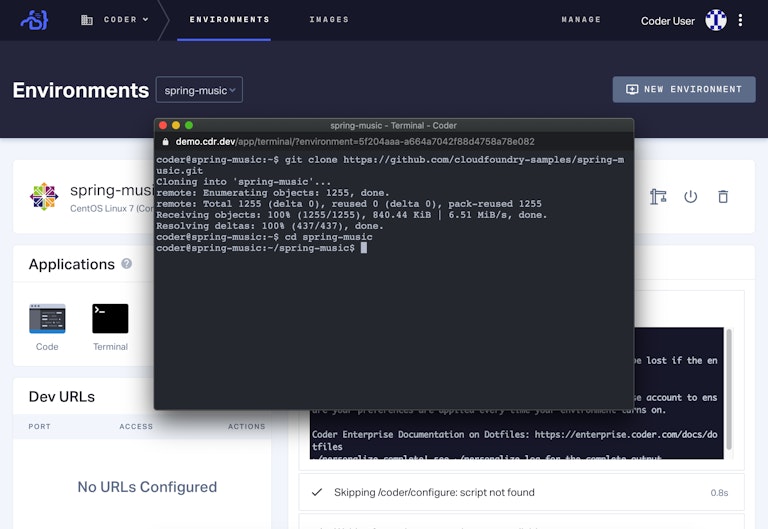Click the organization building icon

[x=87, y=20]
